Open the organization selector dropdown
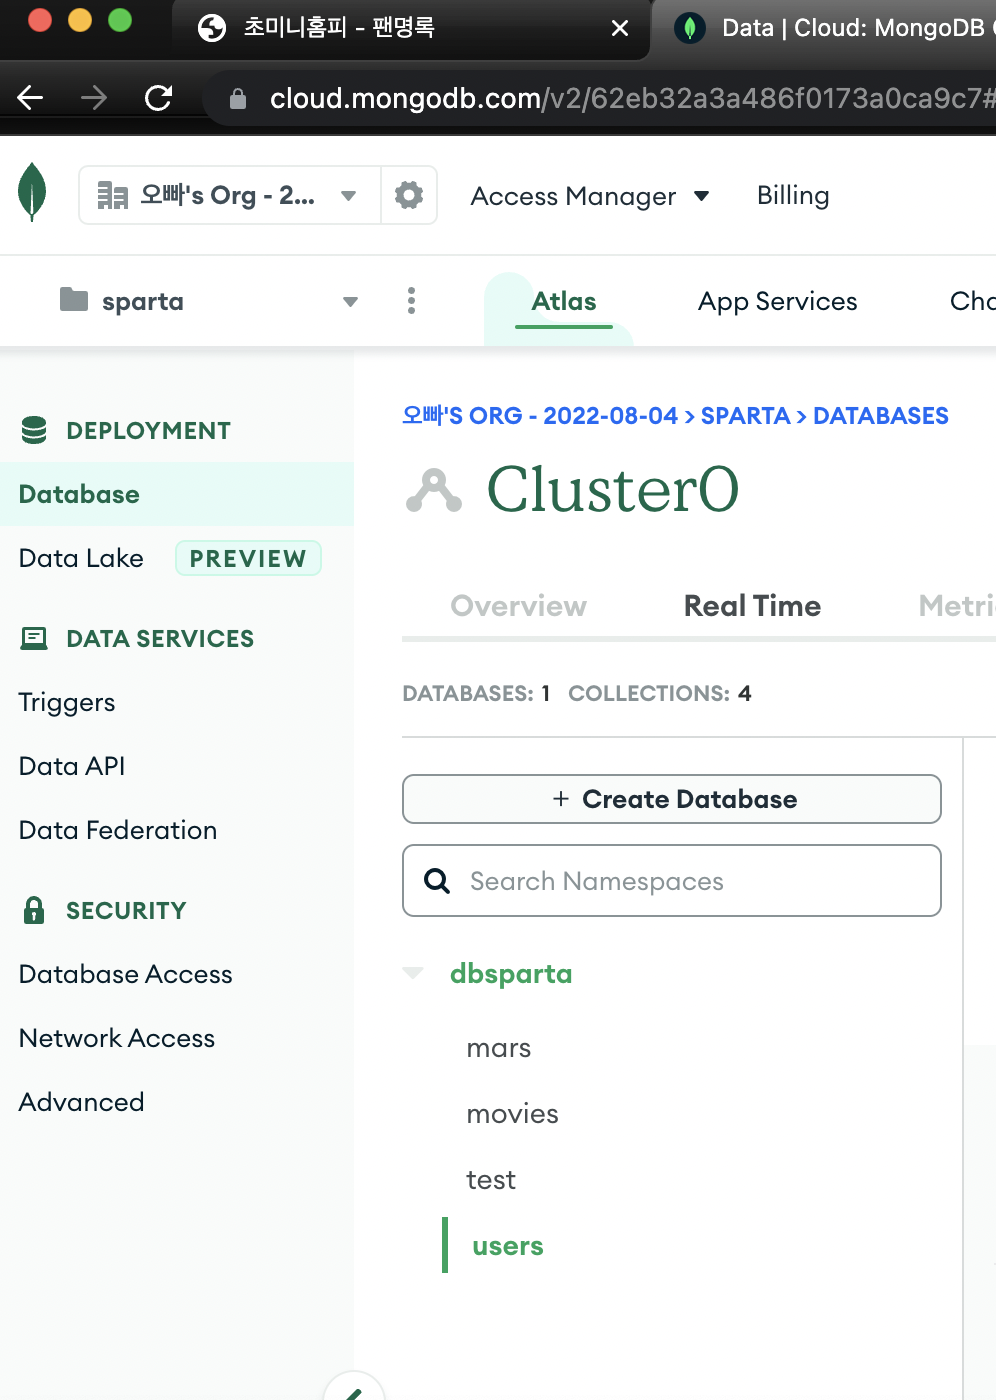This screenshot has height=1400, width=996. [230, 195]
